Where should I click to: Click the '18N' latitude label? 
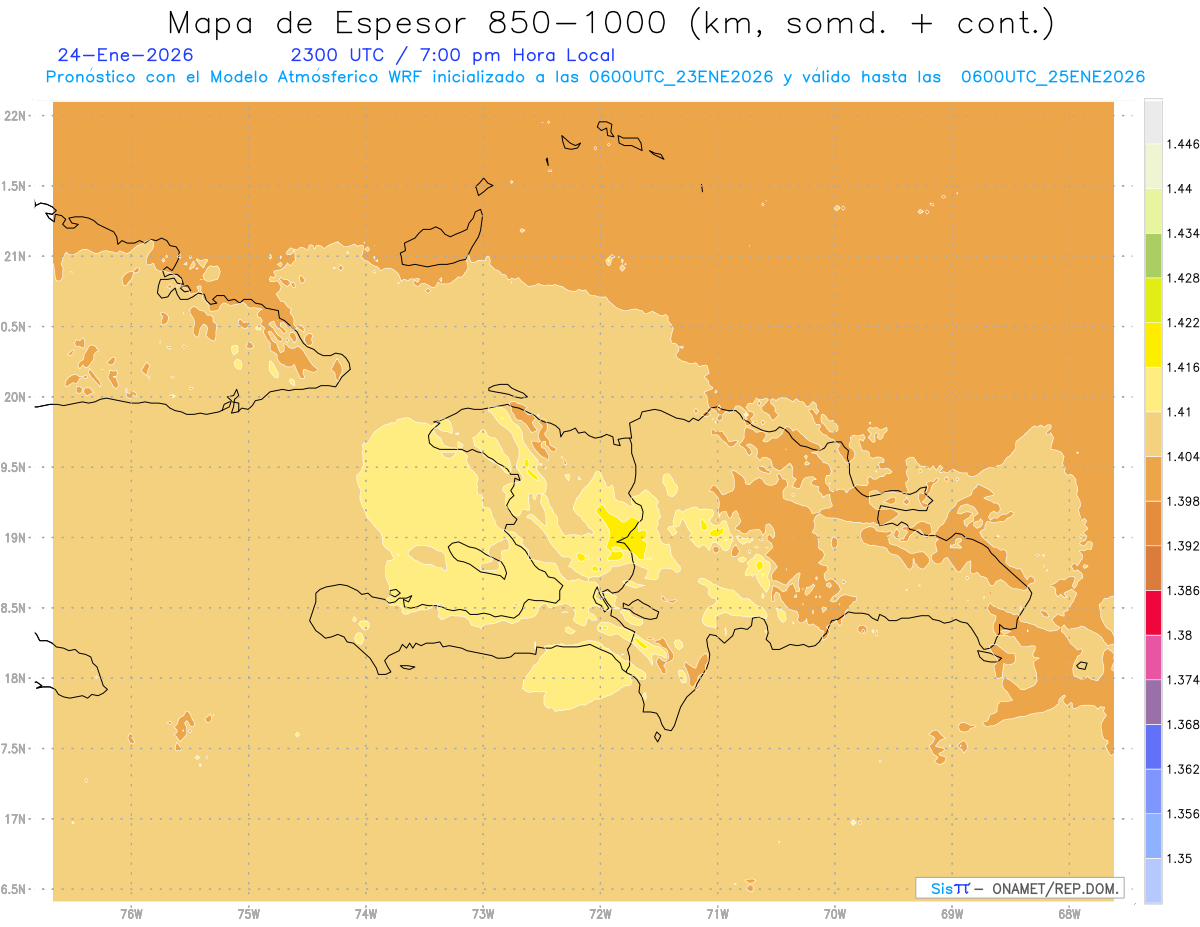click(x=15, y=678)
